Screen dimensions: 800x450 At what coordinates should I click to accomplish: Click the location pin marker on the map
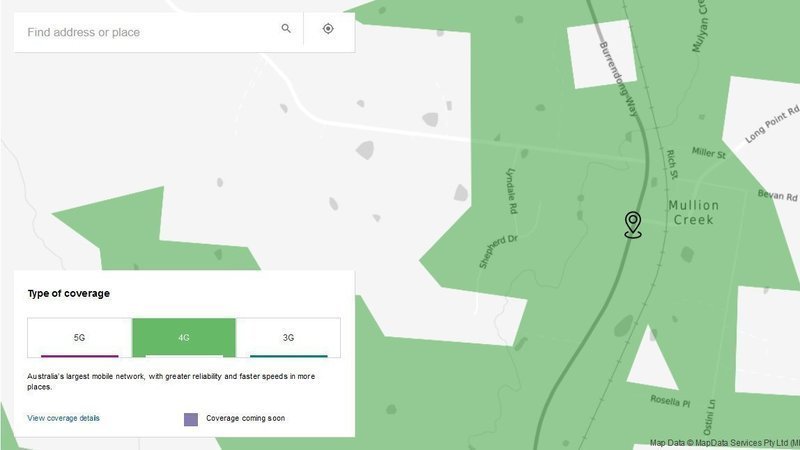click(632, 224)
